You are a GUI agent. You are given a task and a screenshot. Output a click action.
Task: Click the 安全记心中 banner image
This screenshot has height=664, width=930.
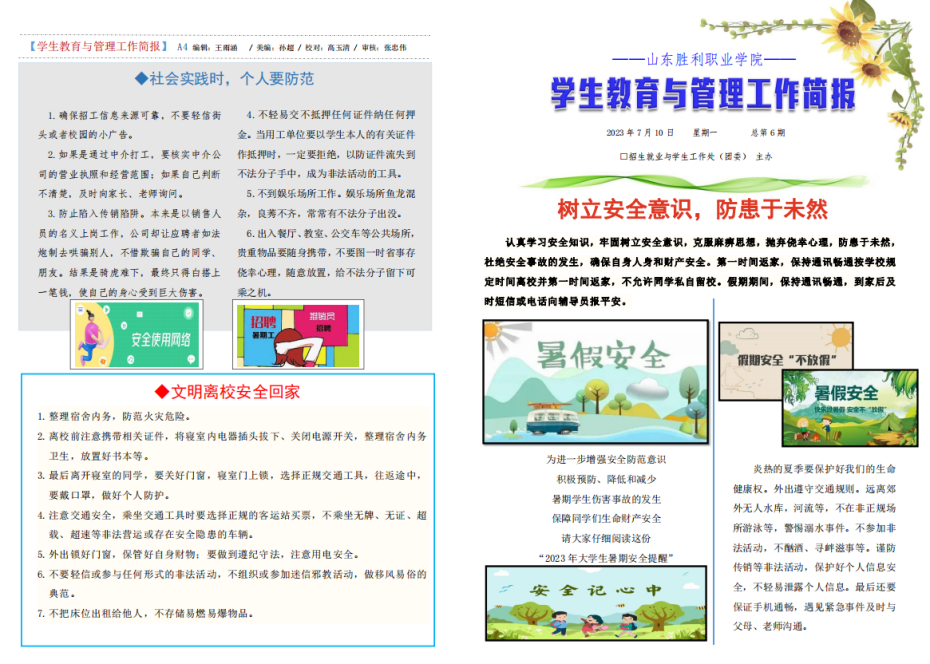(x=597, y=602)
